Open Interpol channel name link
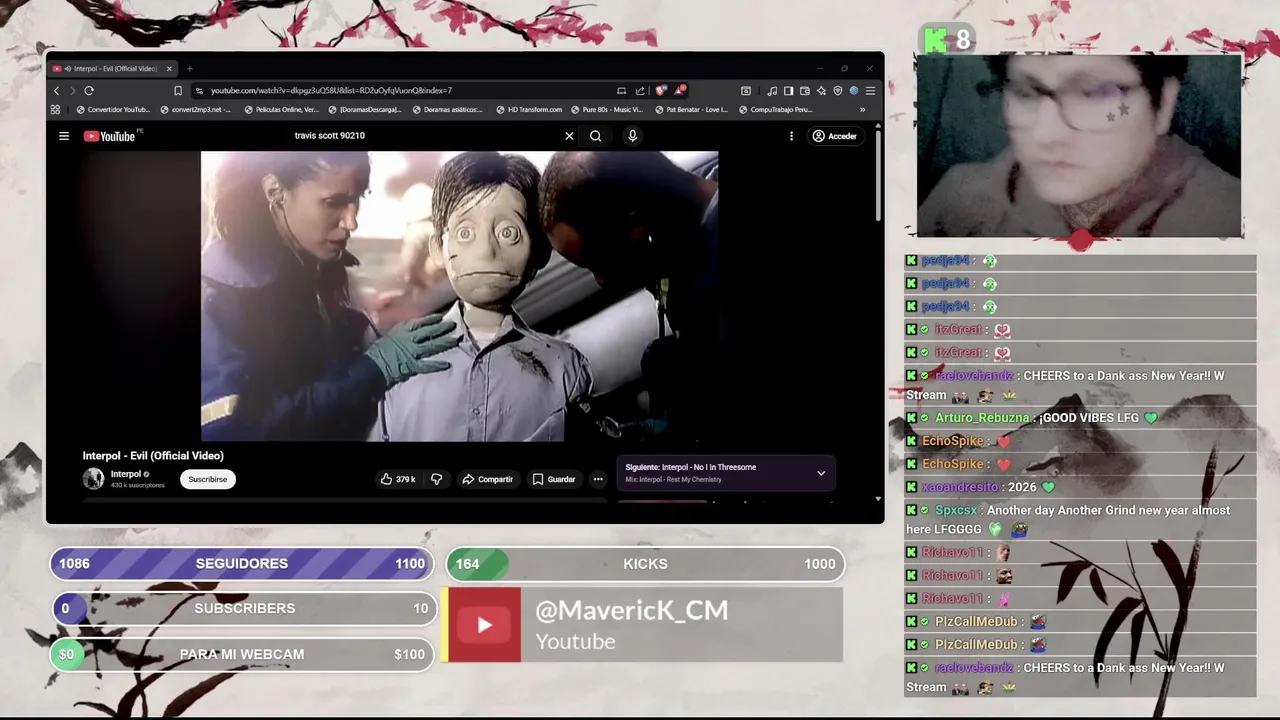The width and height of the screenshot is (1280, 720). point(126,474)
